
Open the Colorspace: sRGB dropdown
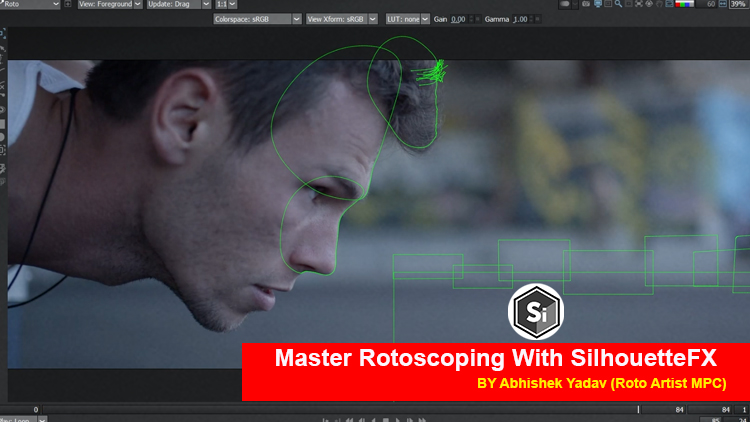click(x=257, y=19)
